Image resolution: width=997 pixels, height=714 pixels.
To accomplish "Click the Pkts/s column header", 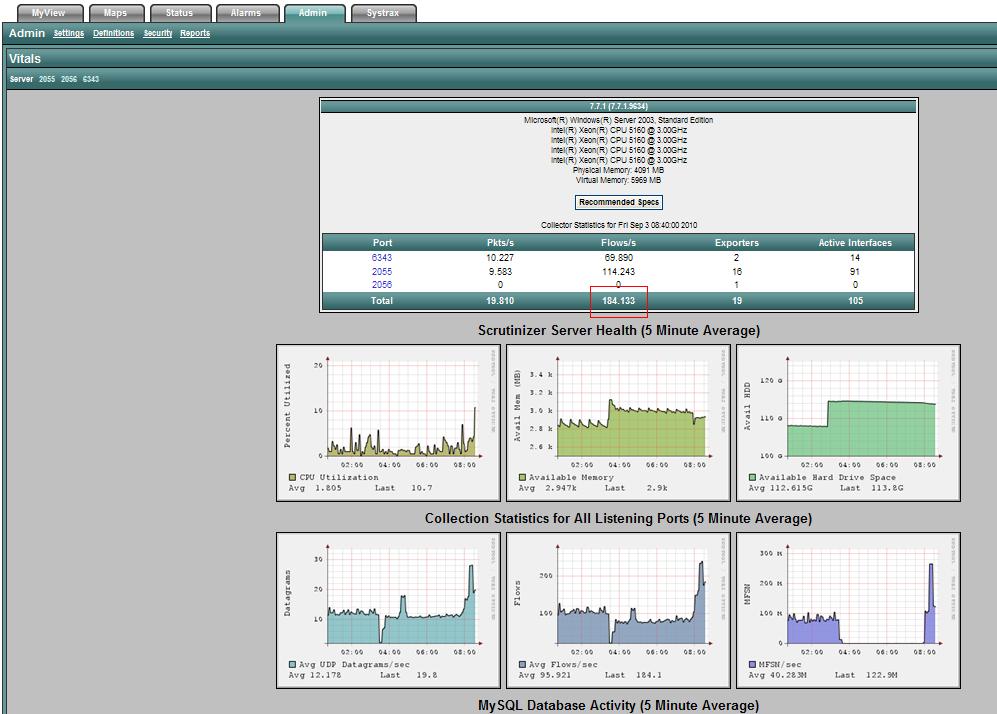I will pyautogui.click(x=500, y=243).
